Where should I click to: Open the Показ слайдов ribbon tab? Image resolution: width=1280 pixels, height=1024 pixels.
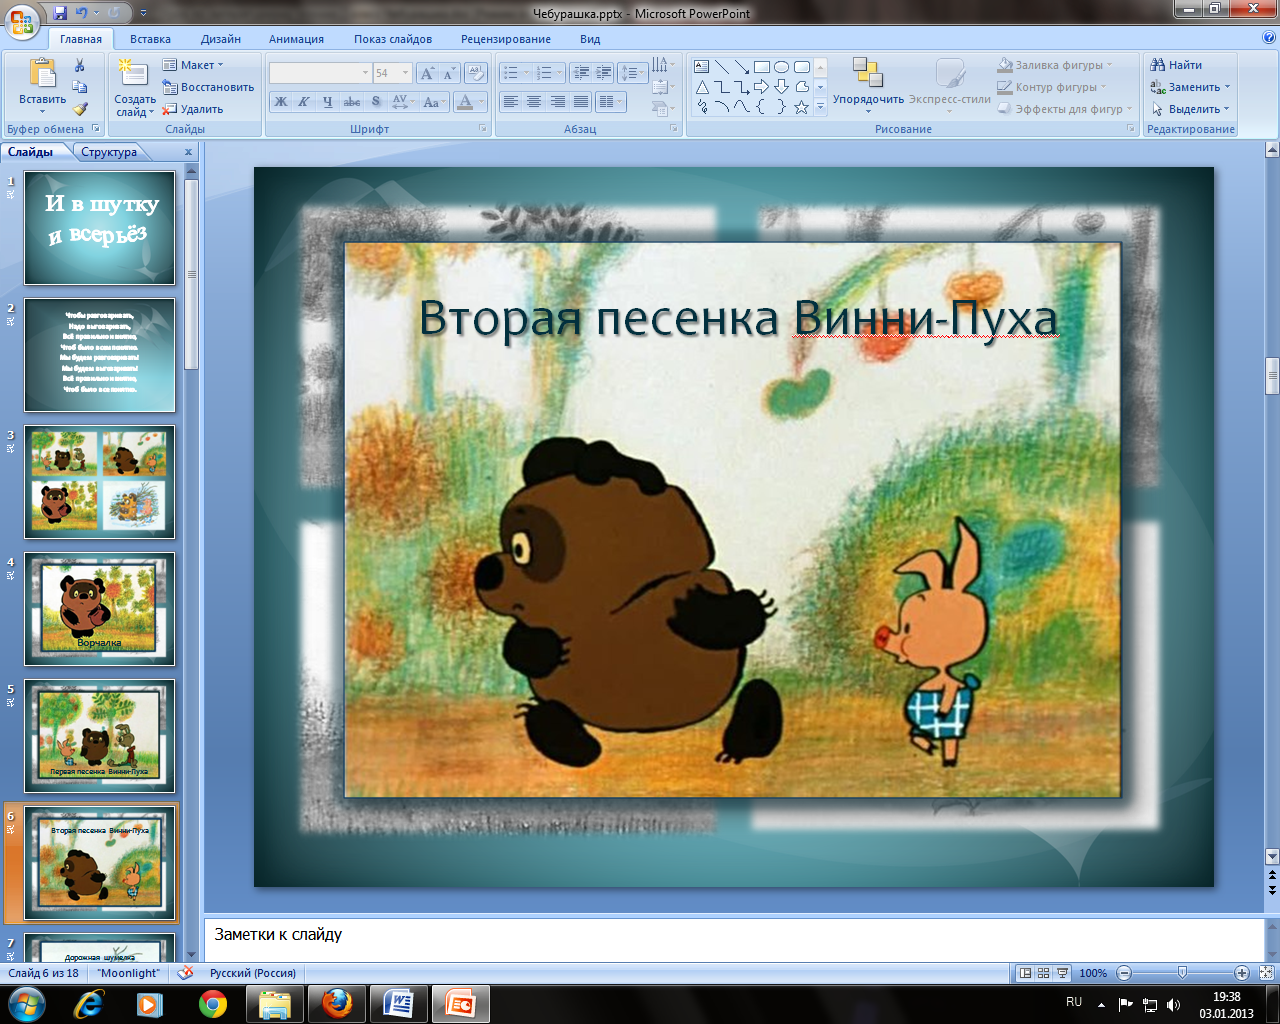393,39
